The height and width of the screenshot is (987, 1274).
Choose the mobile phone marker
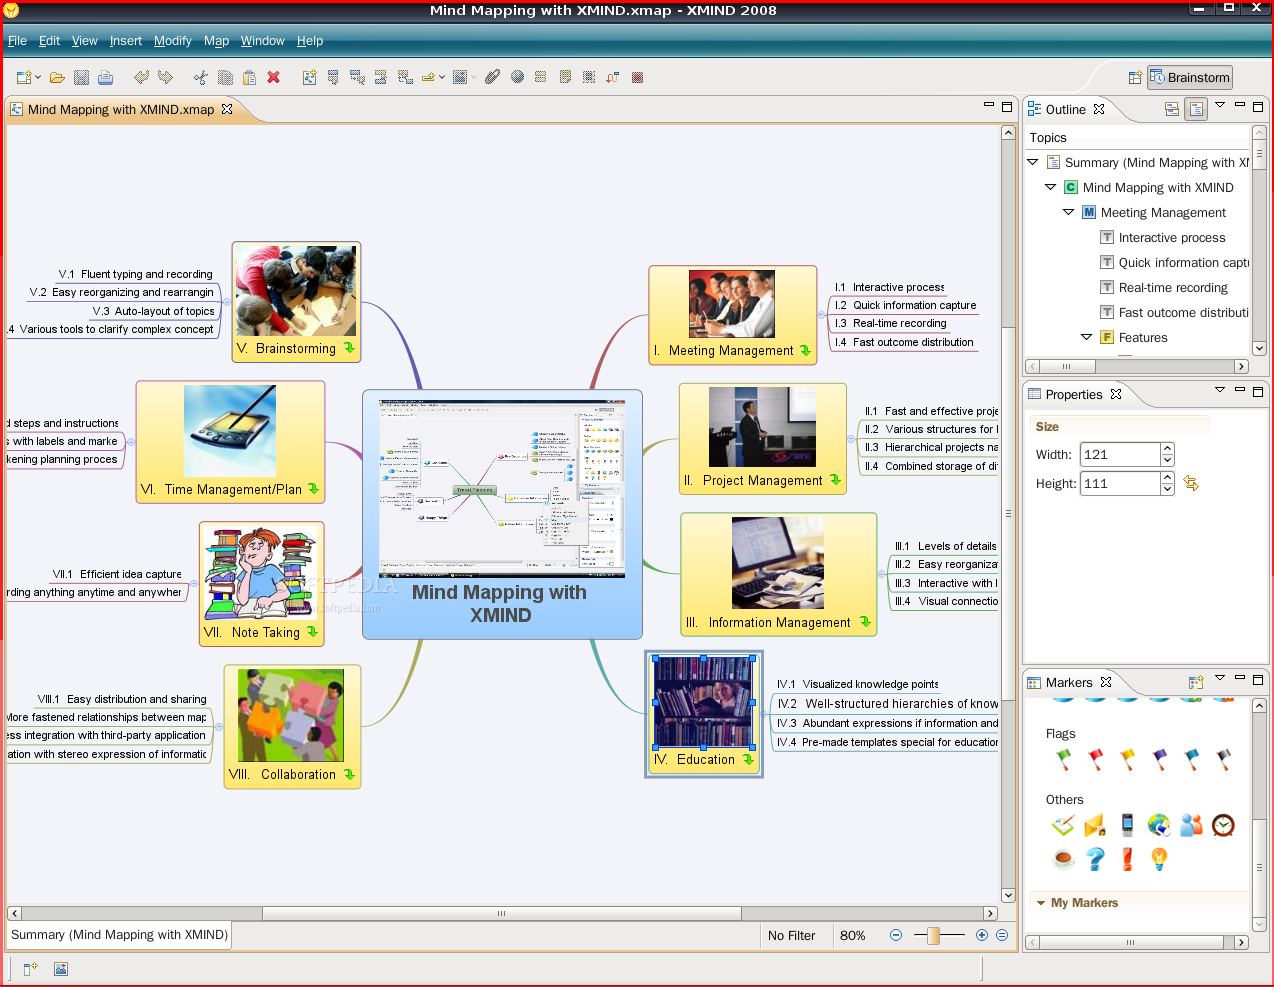1127,825
